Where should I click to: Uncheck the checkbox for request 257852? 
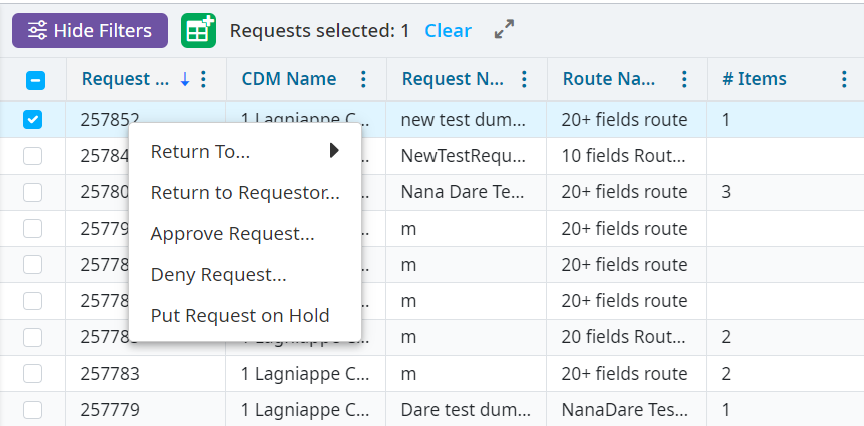33,120
